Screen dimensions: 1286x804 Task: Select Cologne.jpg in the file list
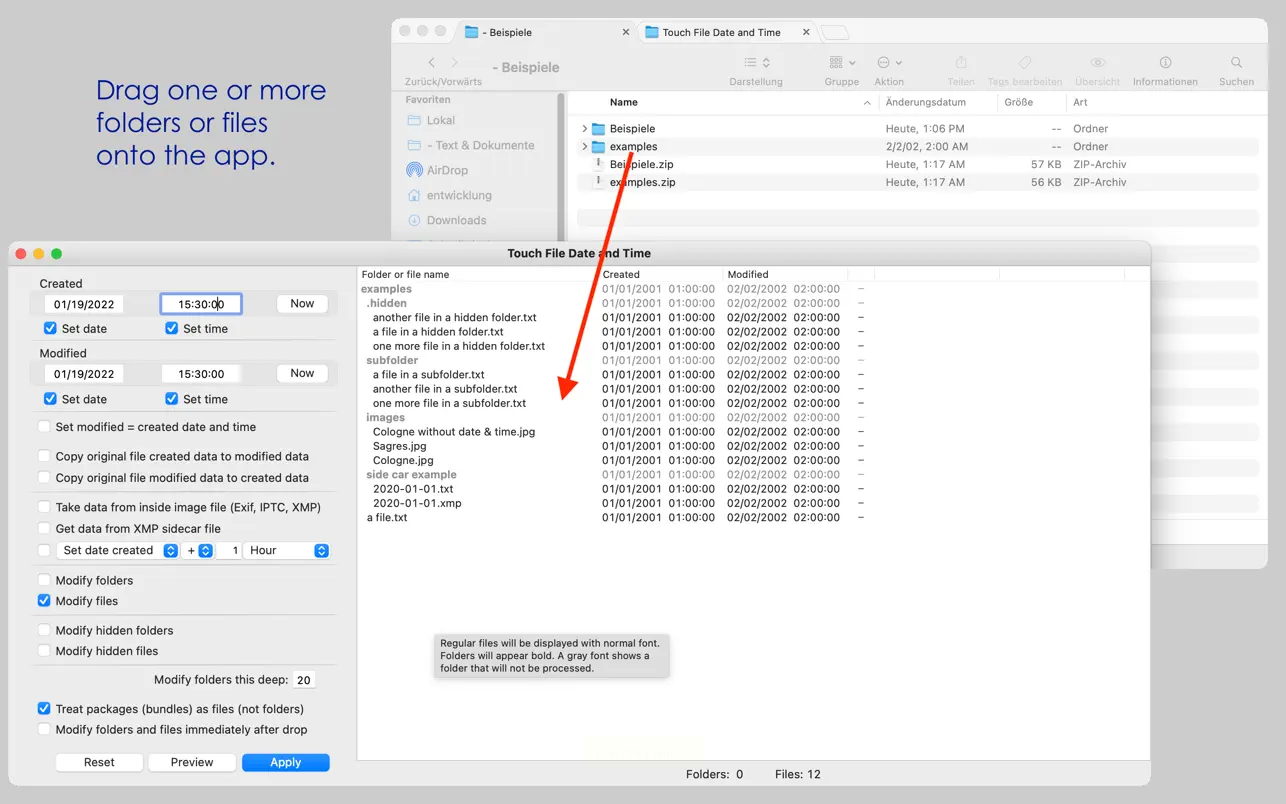click(403, 460)
